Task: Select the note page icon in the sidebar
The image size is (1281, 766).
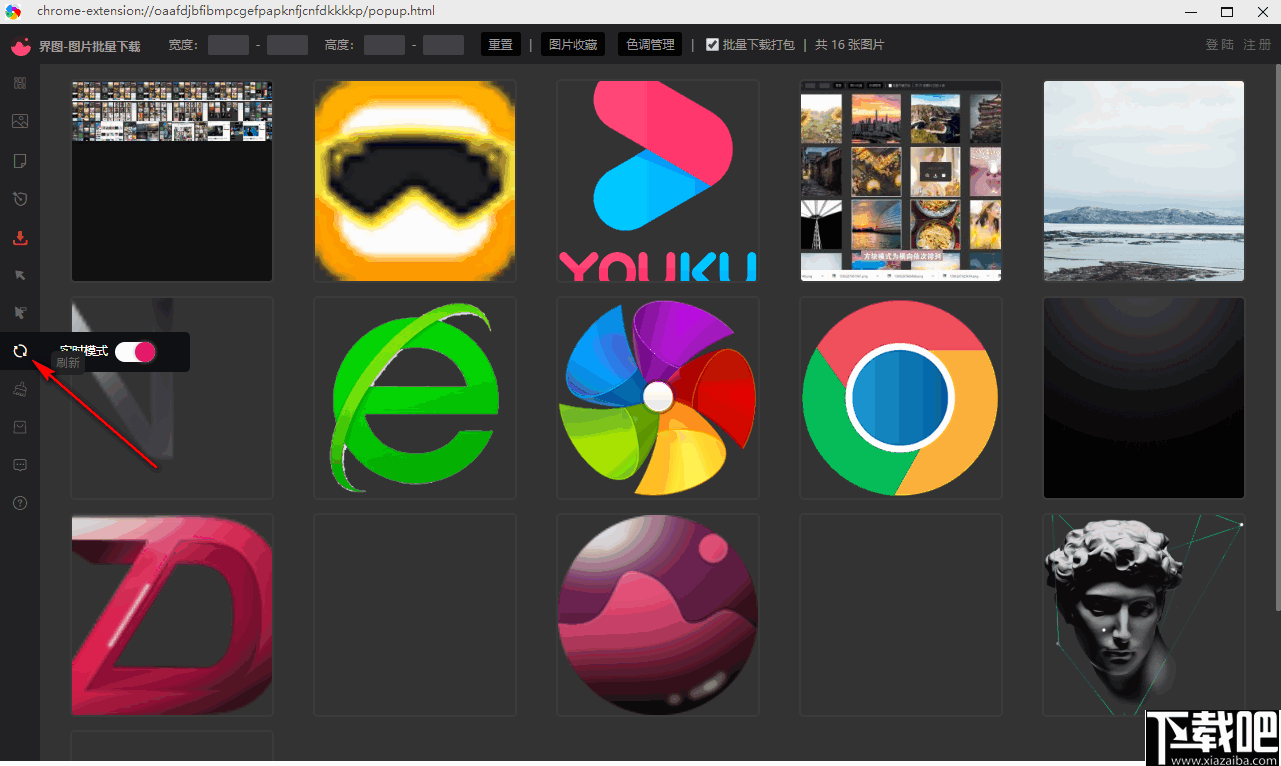Action: [x=20, y=161]
